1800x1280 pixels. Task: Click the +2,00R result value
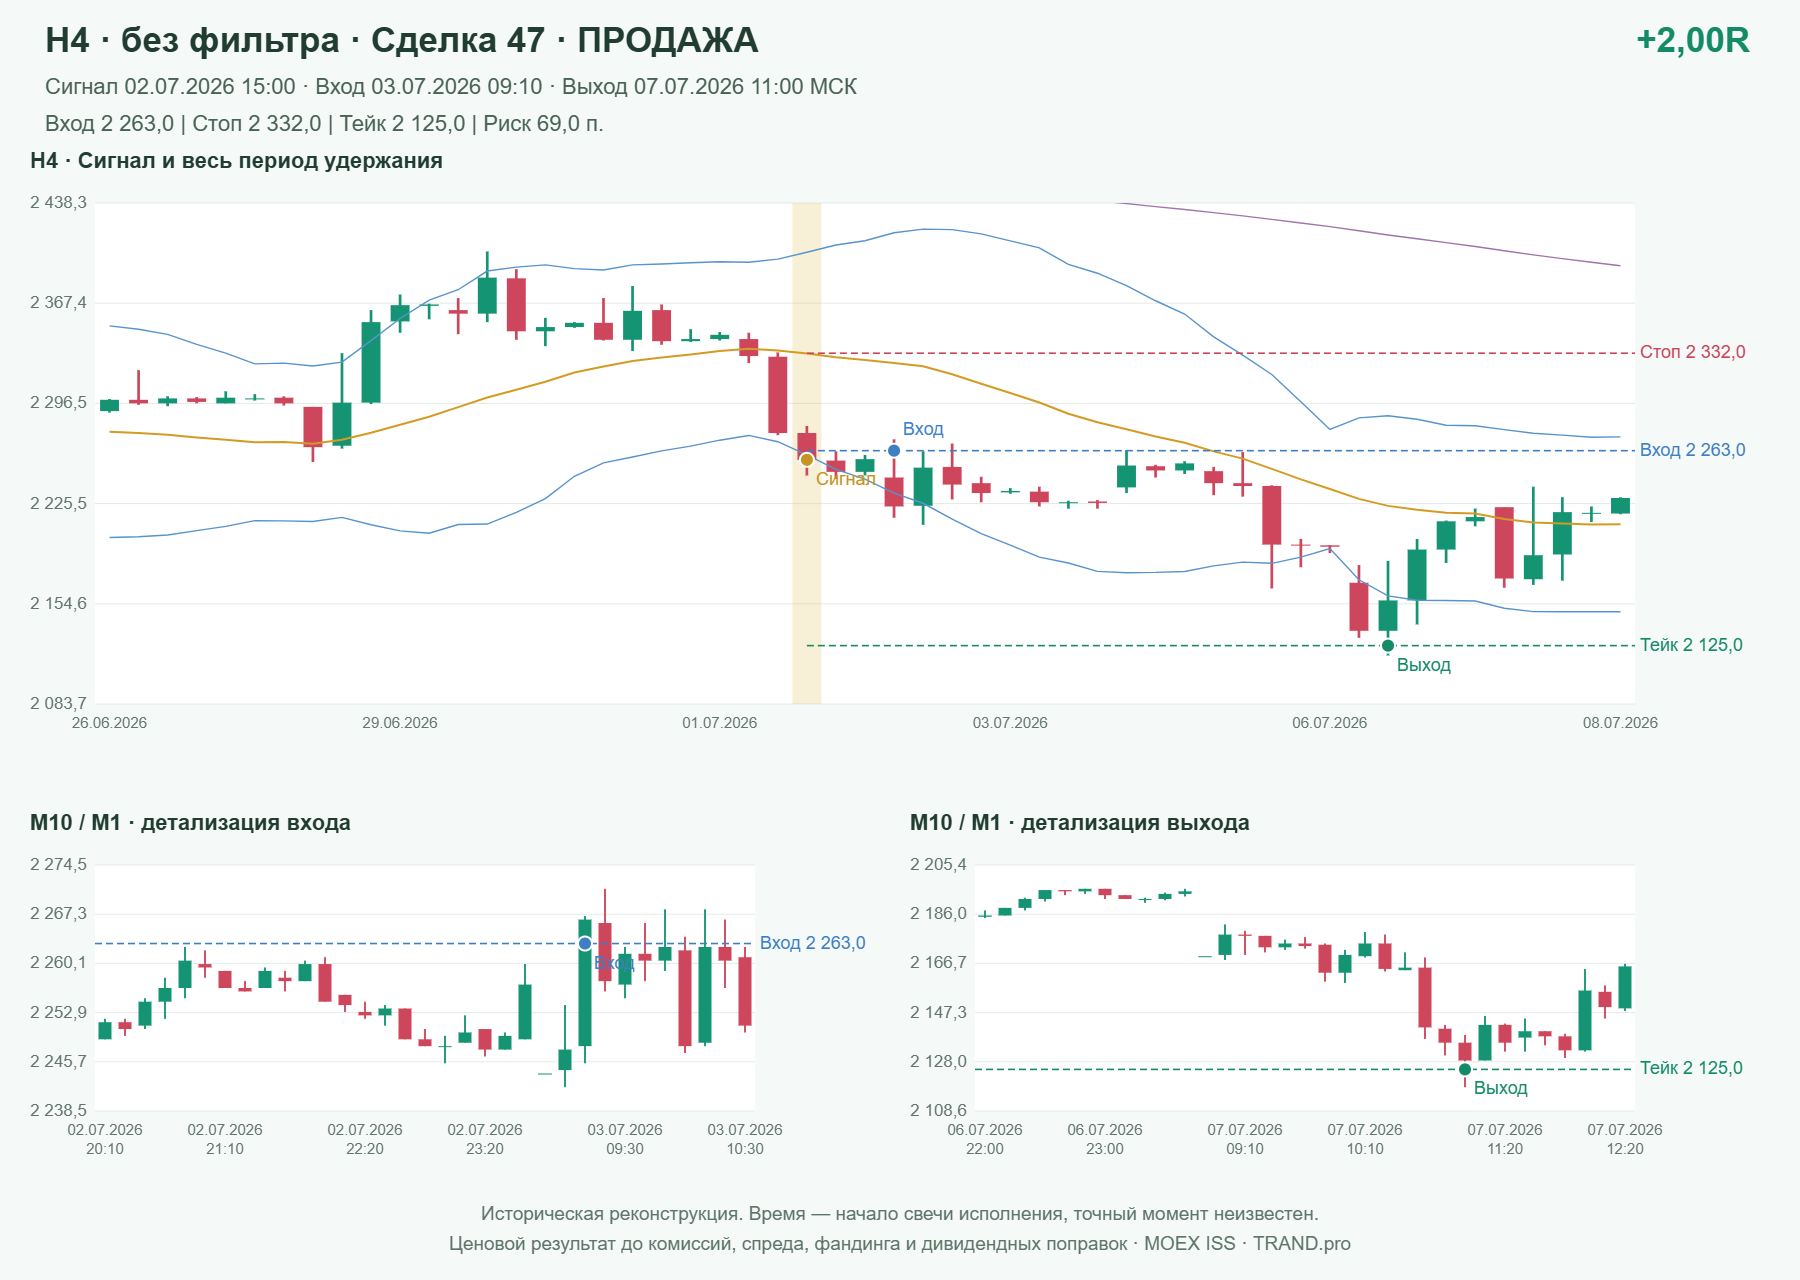tap(1693, 40)
